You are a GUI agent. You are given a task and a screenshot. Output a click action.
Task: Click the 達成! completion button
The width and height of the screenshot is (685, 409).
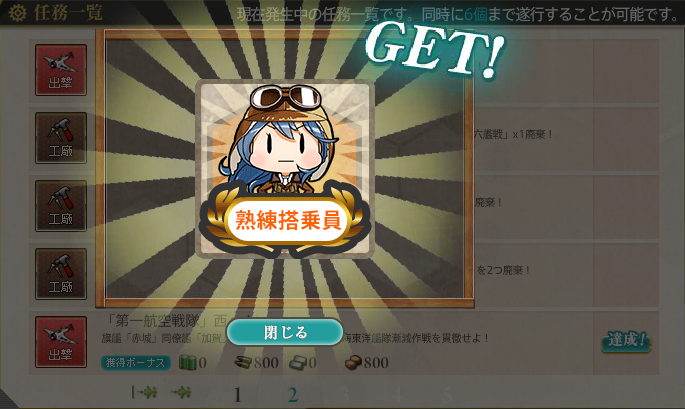(x=626, y=340)
